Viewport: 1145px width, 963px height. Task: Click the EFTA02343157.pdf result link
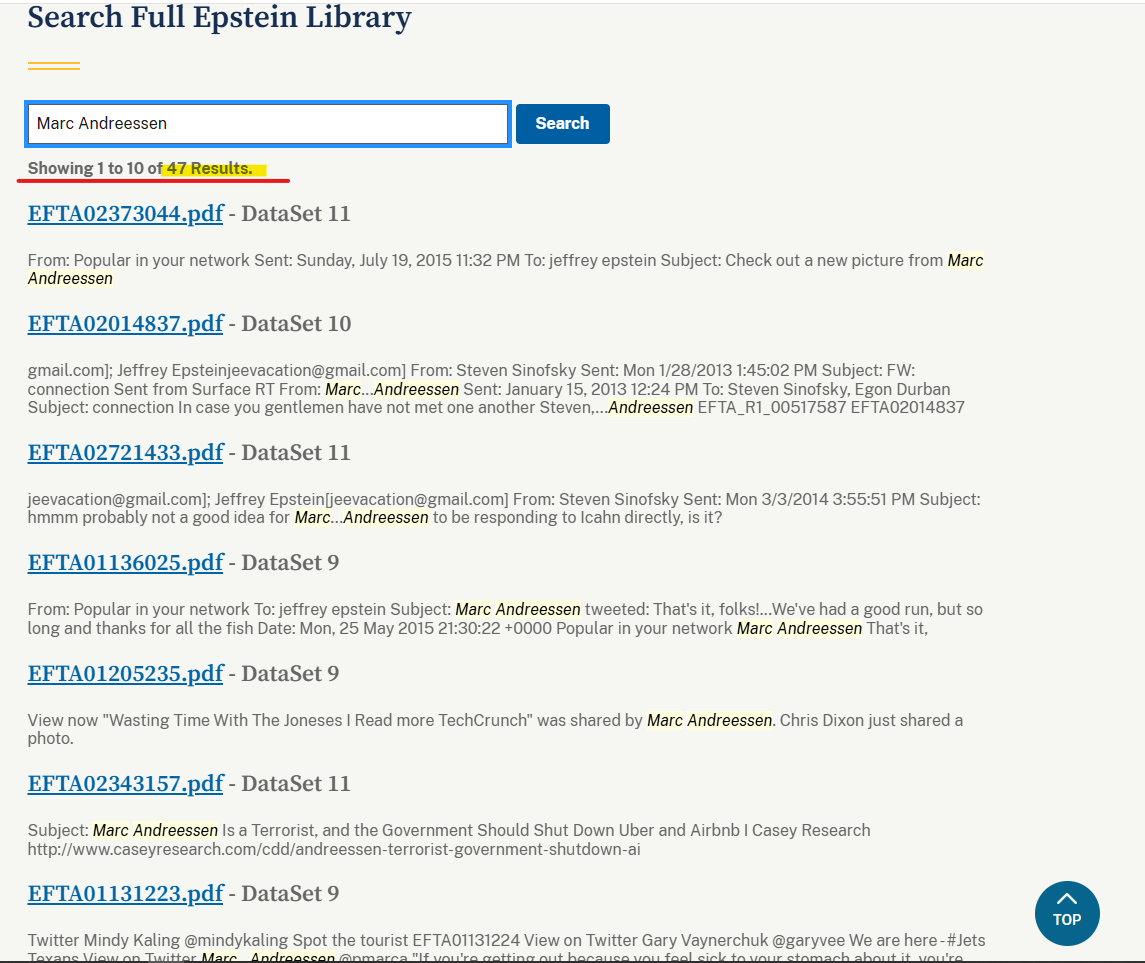[125, 784]
